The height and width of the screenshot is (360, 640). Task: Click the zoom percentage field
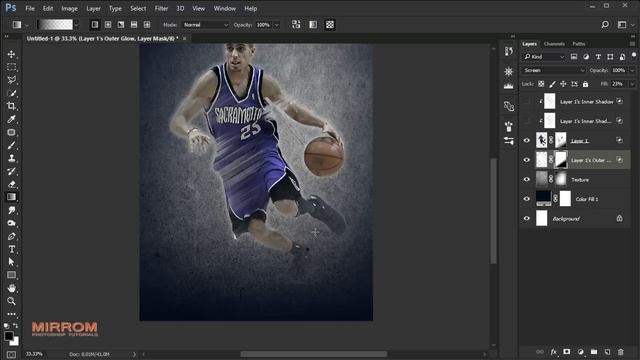click(x=34, y=354)
